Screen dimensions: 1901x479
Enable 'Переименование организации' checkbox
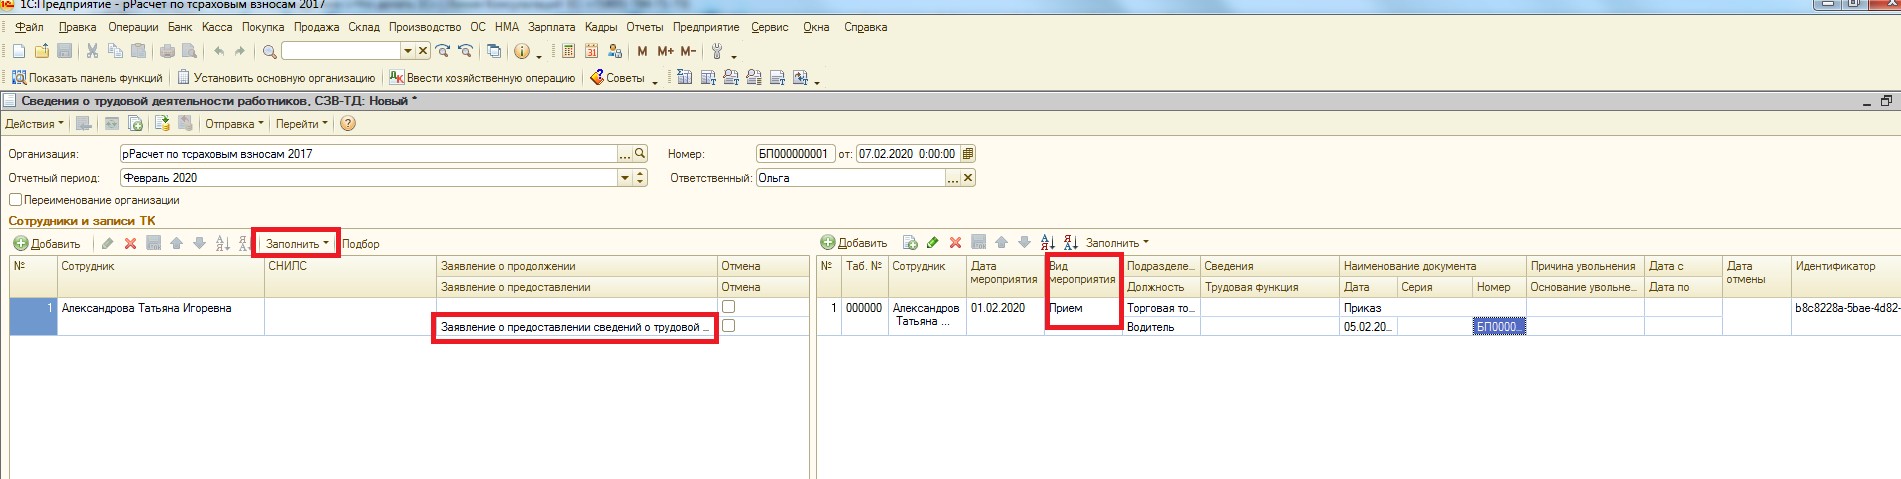pyautogui.click(x=15, y=200)
